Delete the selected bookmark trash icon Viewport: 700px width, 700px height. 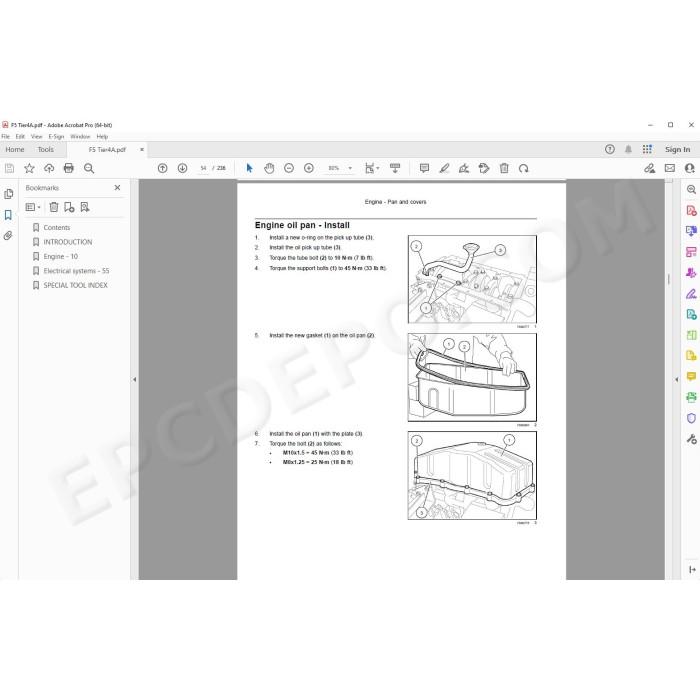[54, 207]
